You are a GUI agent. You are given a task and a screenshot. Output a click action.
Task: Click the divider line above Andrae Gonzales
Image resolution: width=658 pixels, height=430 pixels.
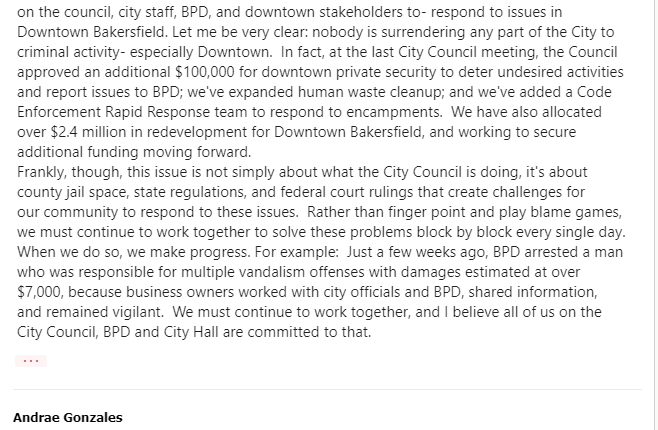pos(329,389)
